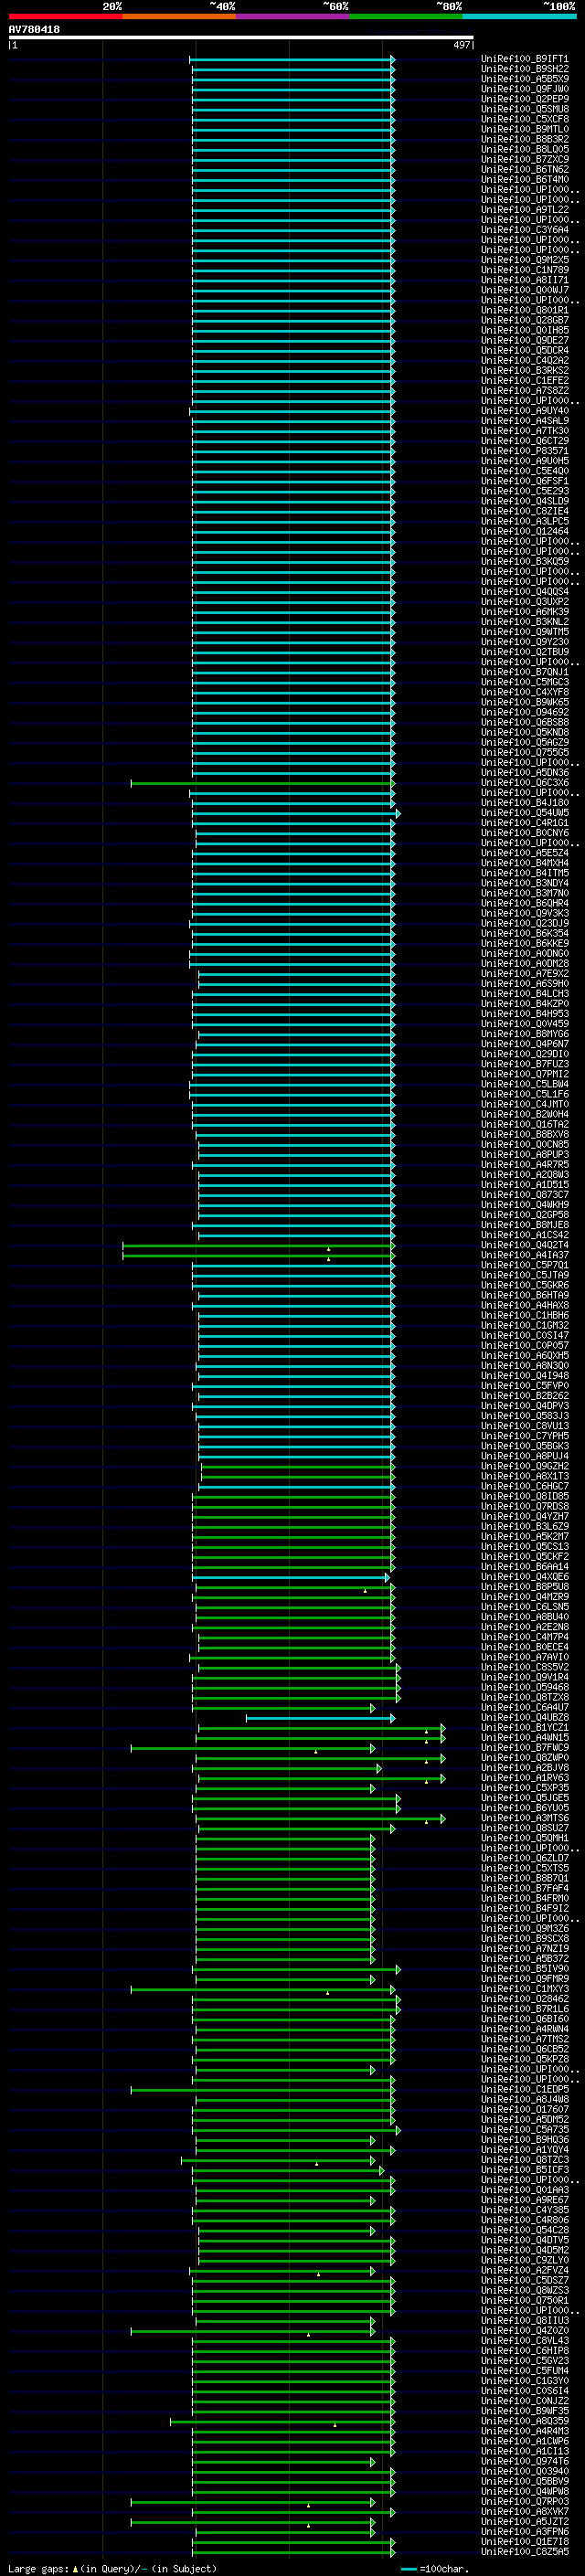Click label UniRef100_C6HIP8
The height and width of the screenshot is (2576, 585).
[x=525, y=2350]
